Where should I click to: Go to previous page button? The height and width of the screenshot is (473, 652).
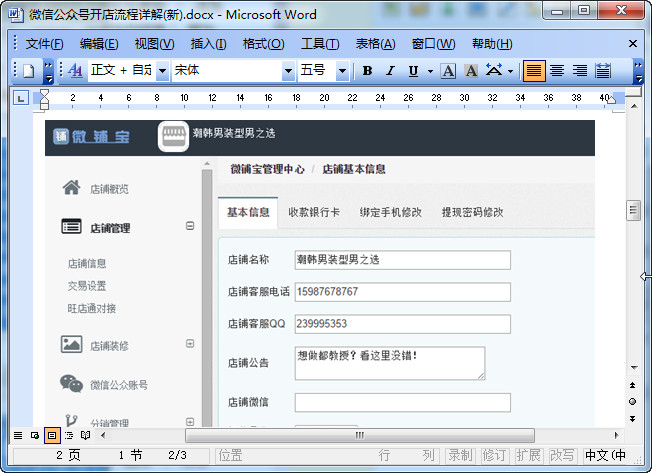pyautogui.click(x=632, y=385)
